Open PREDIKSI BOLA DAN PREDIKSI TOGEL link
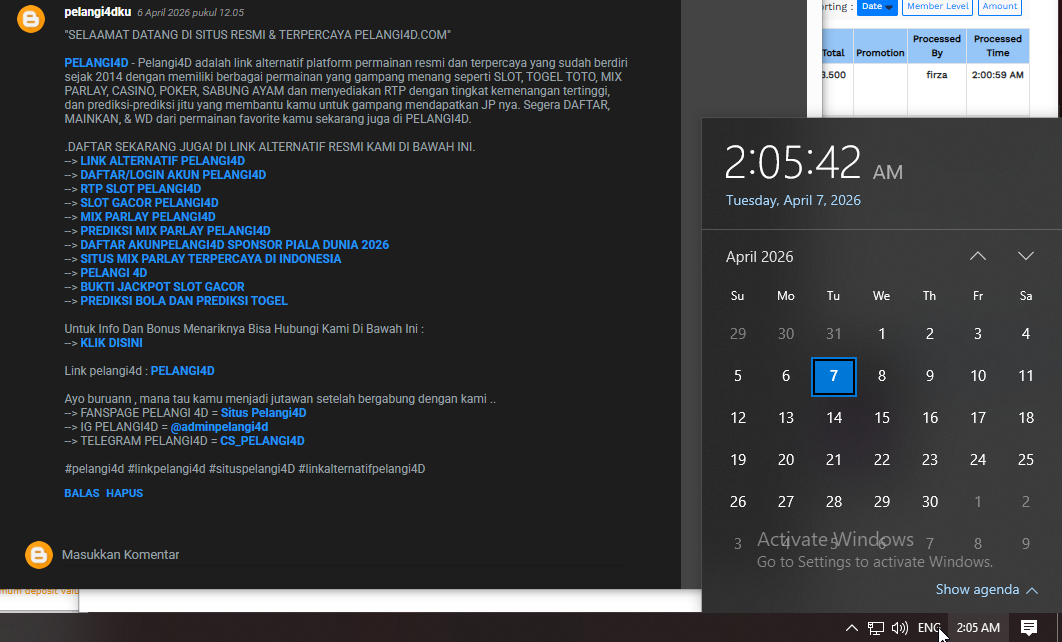This screenshot has width=1062, height=642. coord(184,301)
